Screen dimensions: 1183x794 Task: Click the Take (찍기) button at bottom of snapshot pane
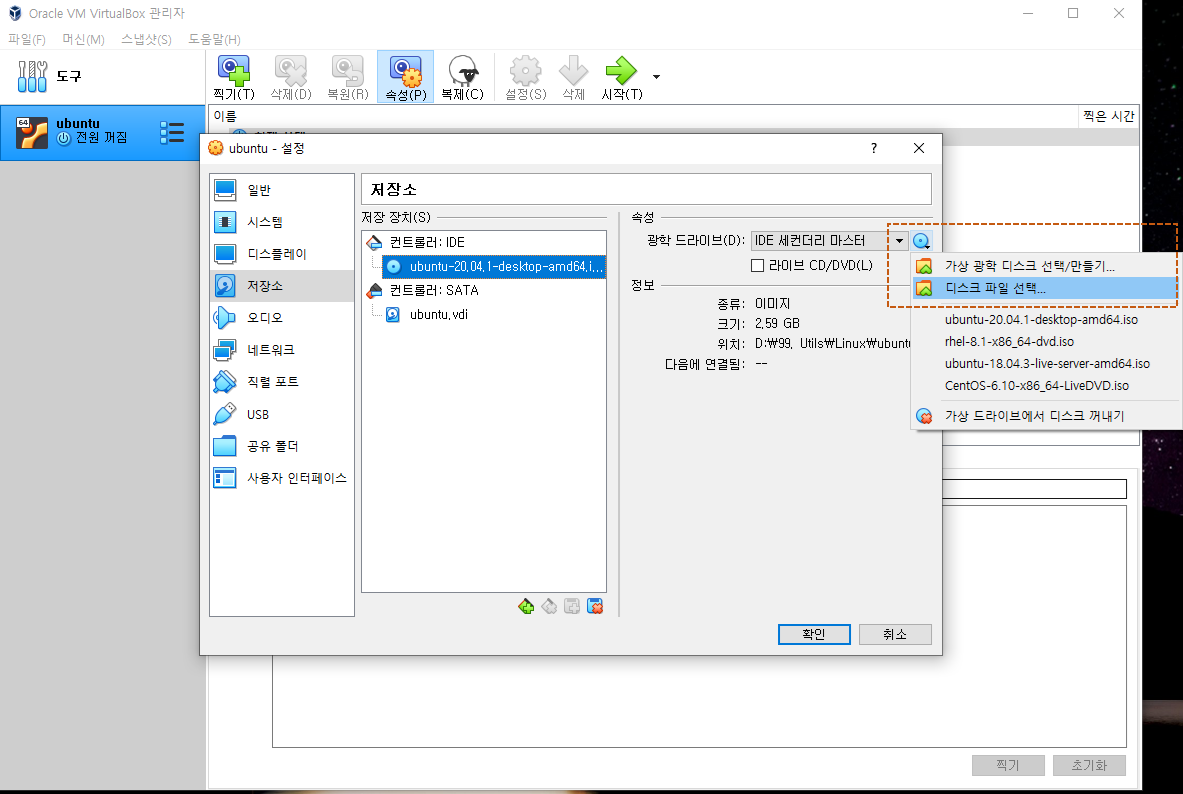1008,765
